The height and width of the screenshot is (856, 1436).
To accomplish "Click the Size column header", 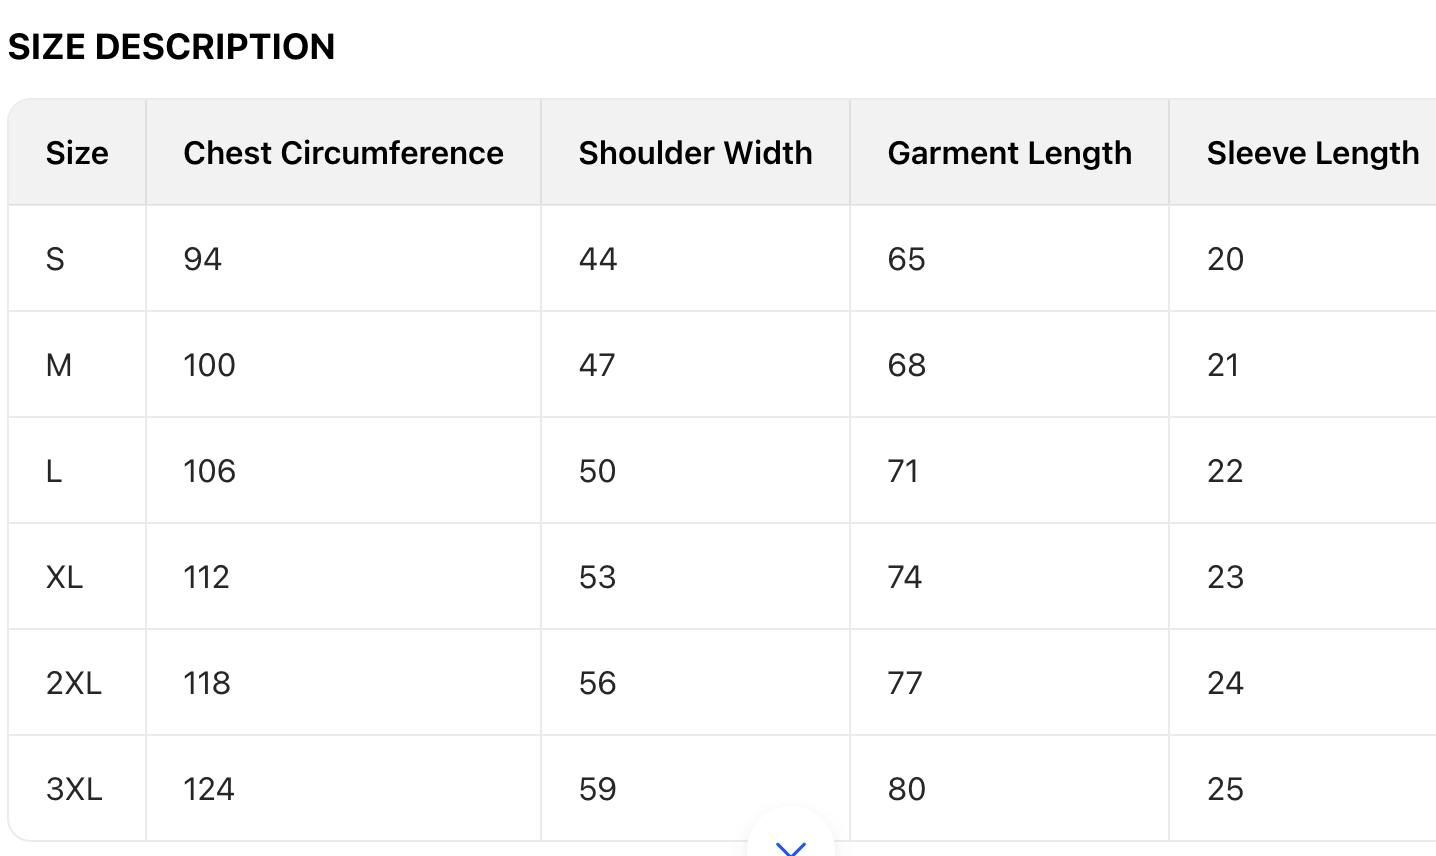I will (77, 153).
